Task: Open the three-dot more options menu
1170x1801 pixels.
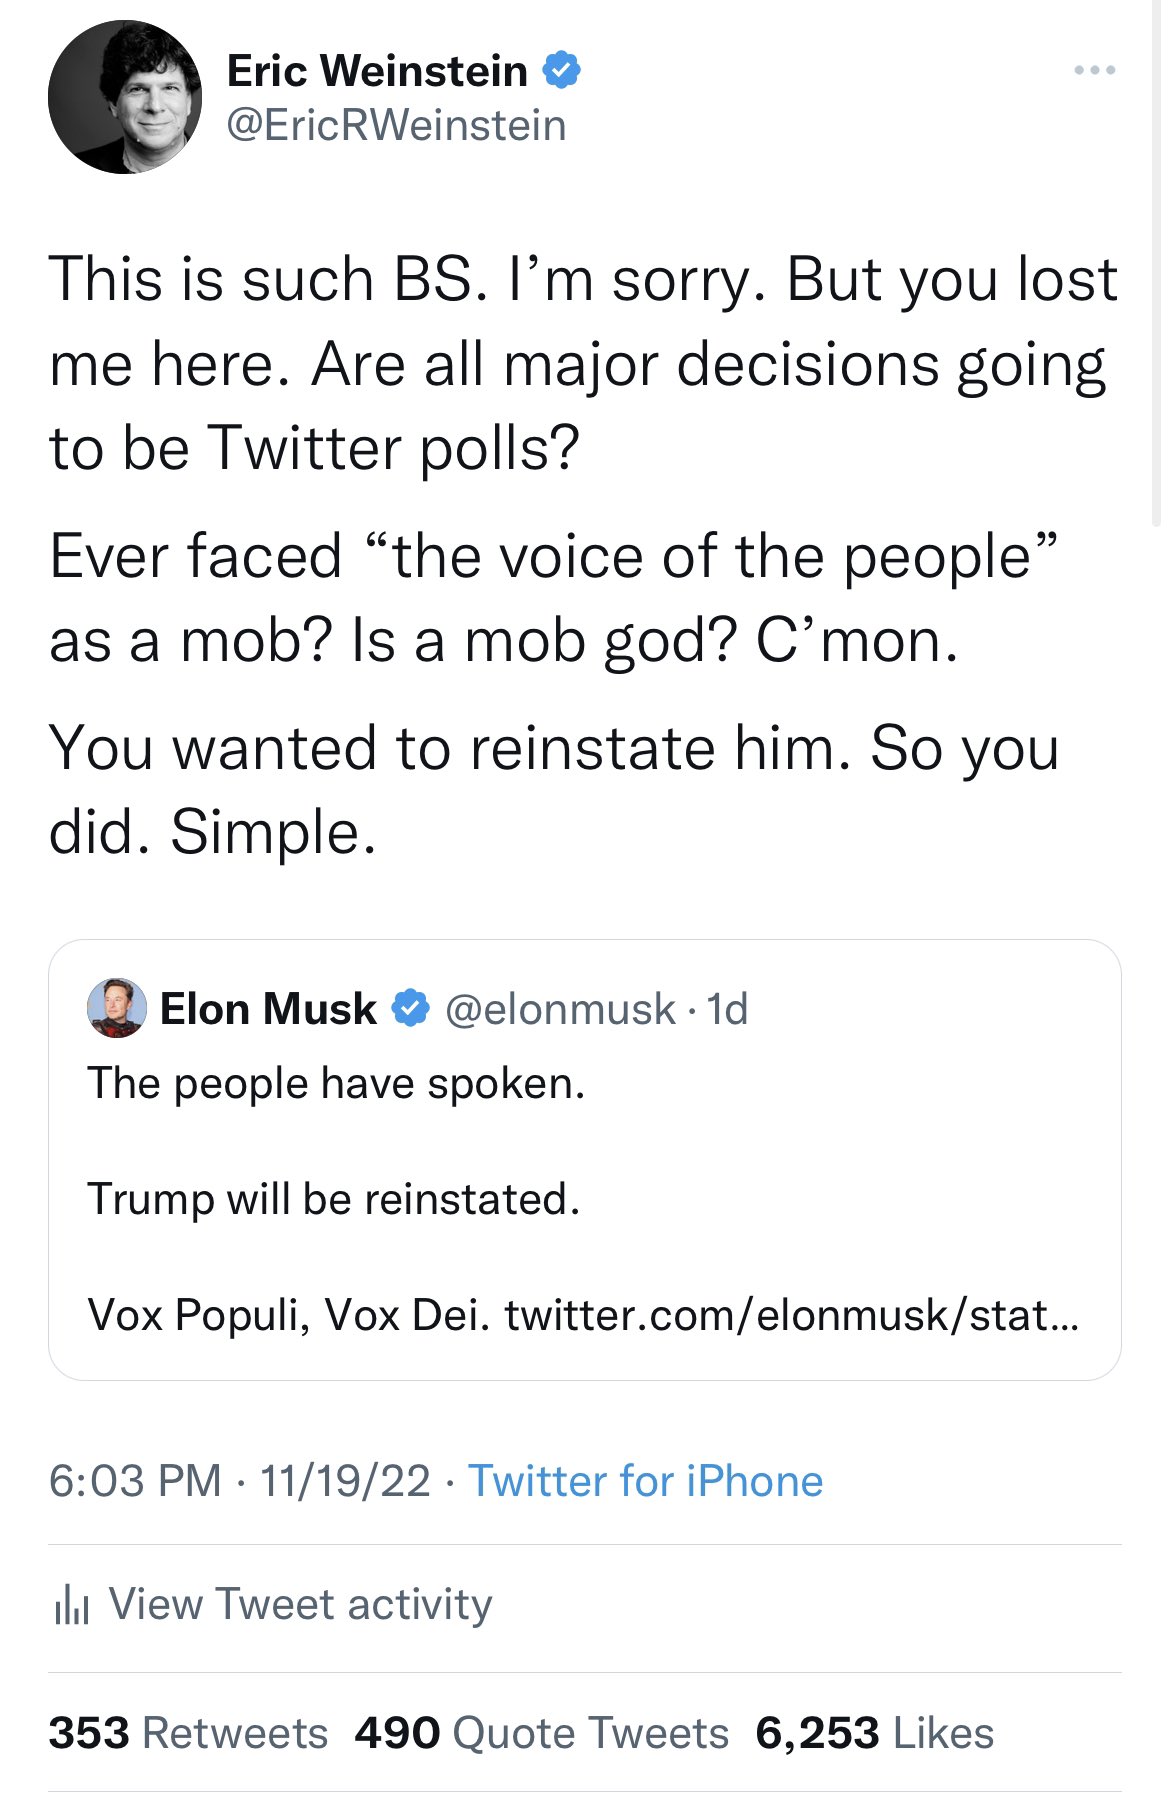Action: click(x=1094, y=71)
